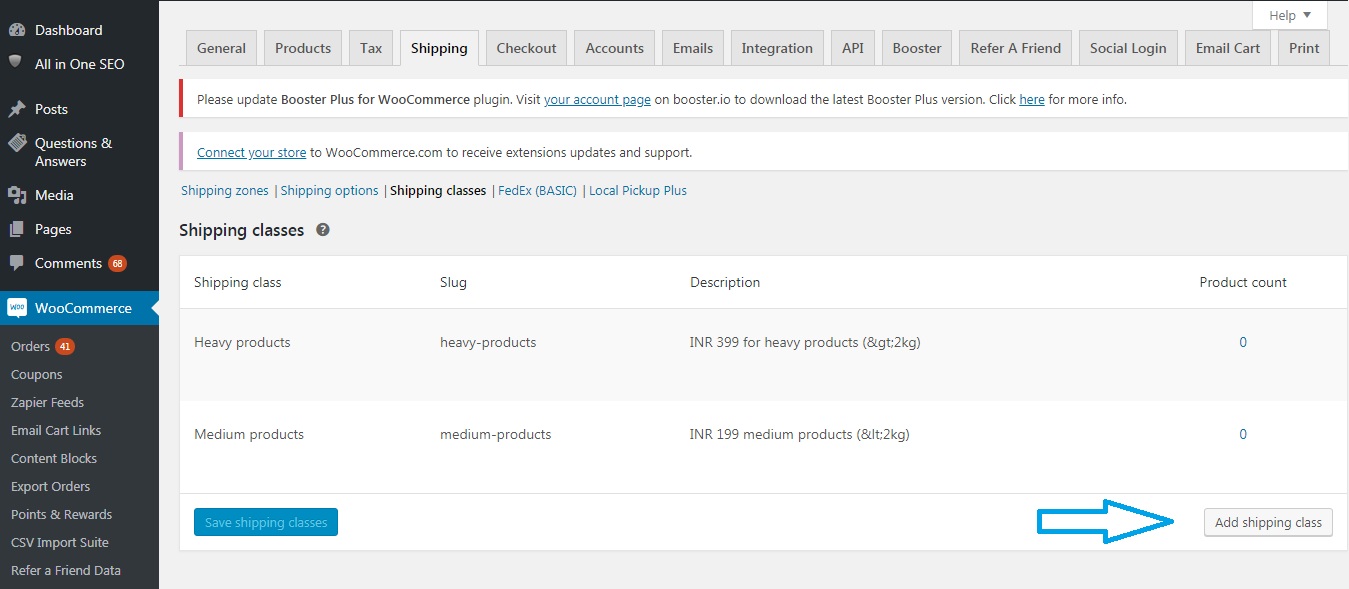Click the 'Heavy products' class name
1349x589 pixels.
tap(242, 342)
